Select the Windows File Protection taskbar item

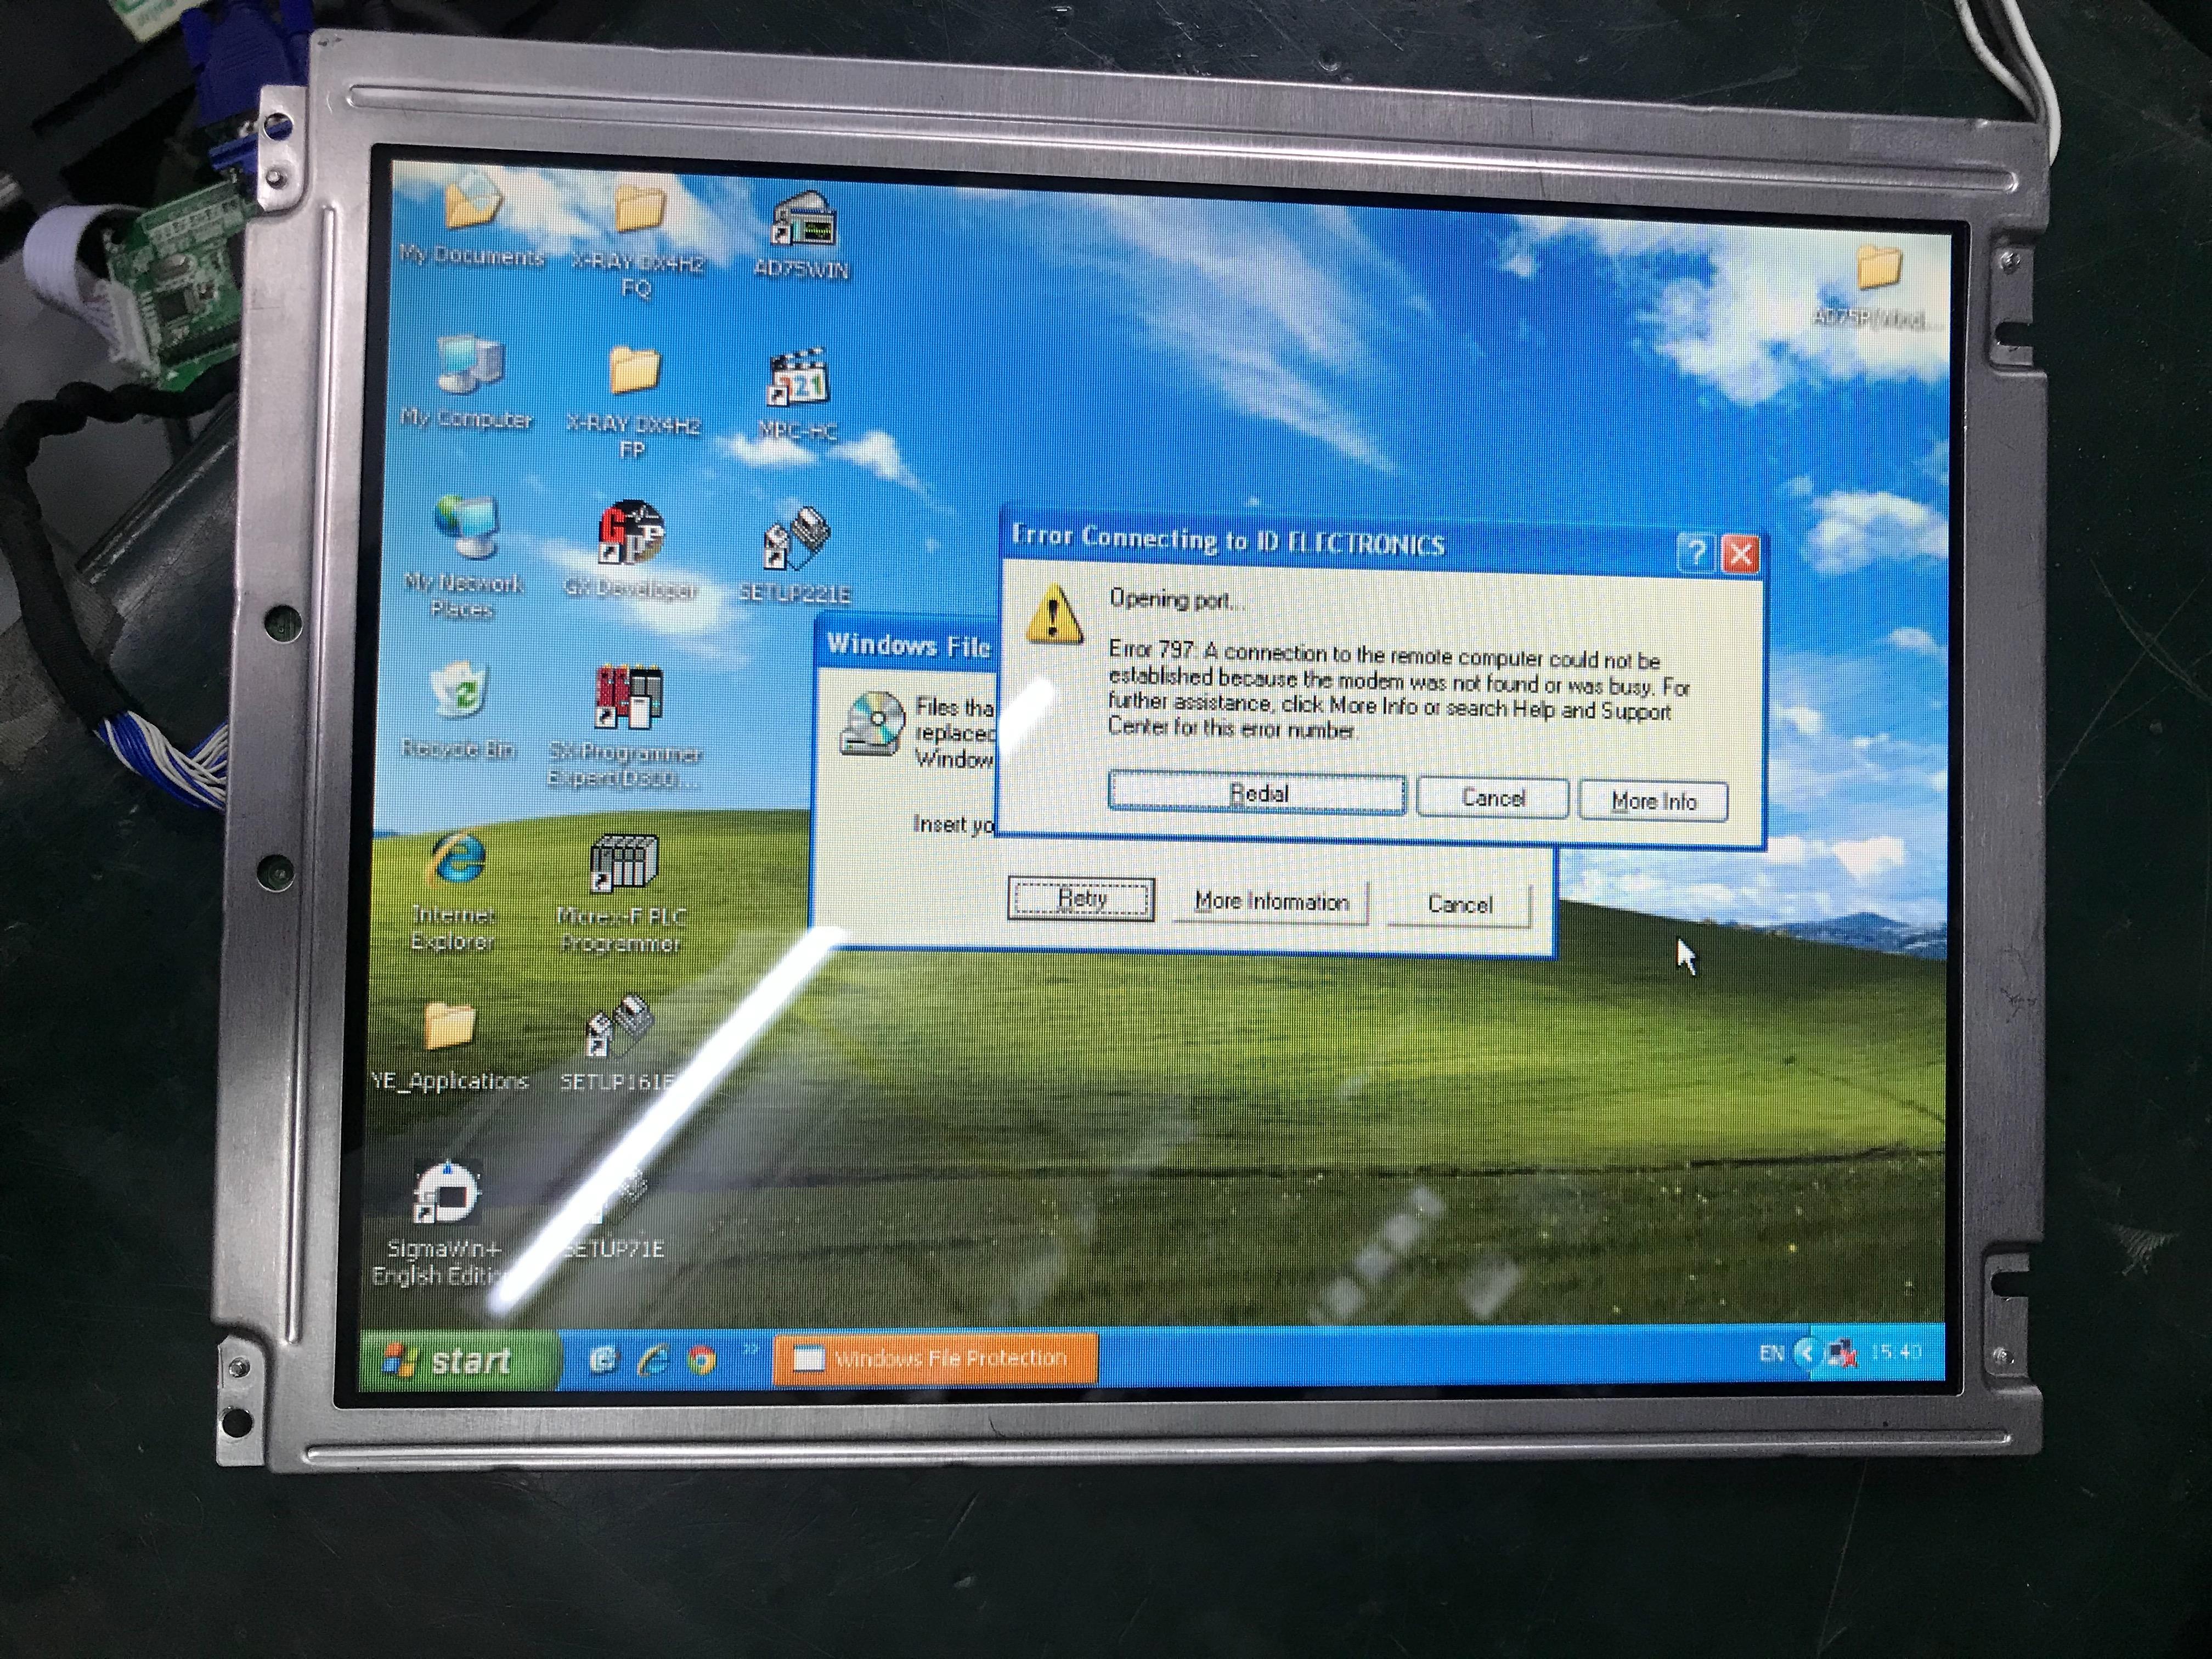pos(935,1358)
